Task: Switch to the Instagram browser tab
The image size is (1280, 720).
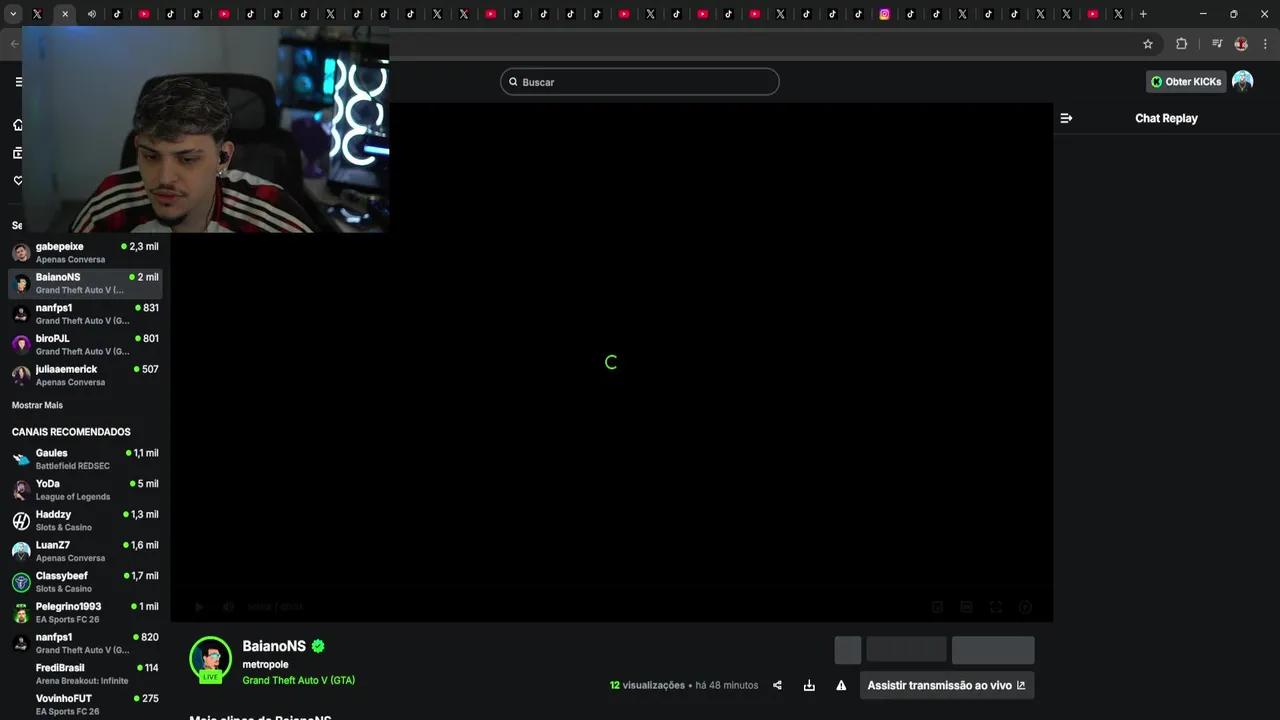Action: tap(884, 14)
